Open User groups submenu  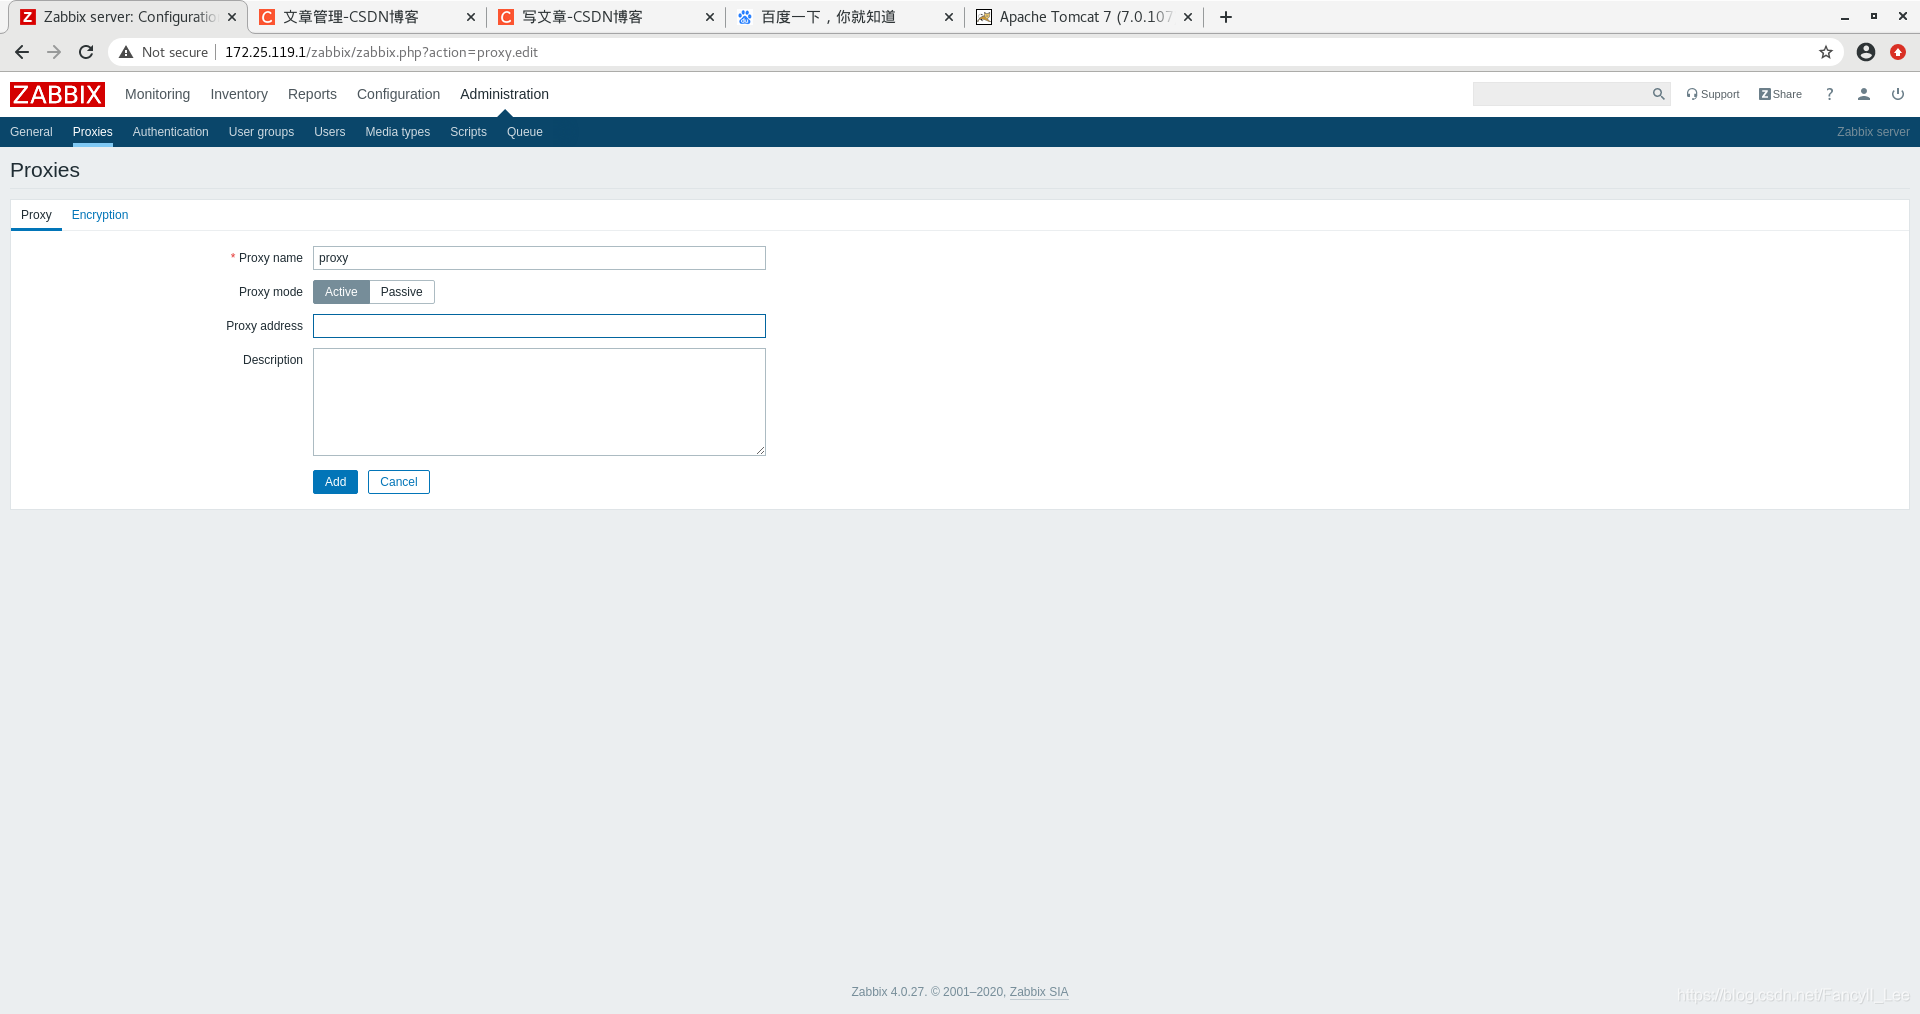pyautogui.click(x=261, y=132)
